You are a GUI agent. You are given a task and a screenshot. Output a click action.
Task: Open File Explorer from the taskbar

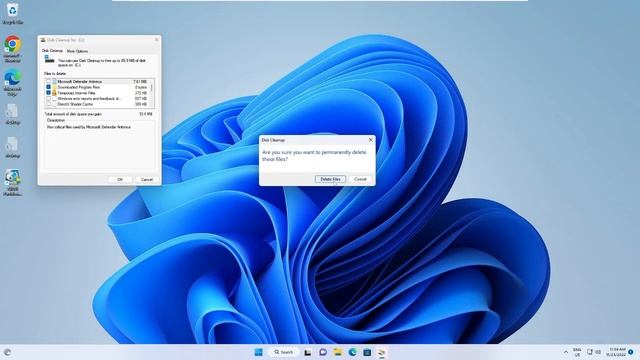coord(338,352)
